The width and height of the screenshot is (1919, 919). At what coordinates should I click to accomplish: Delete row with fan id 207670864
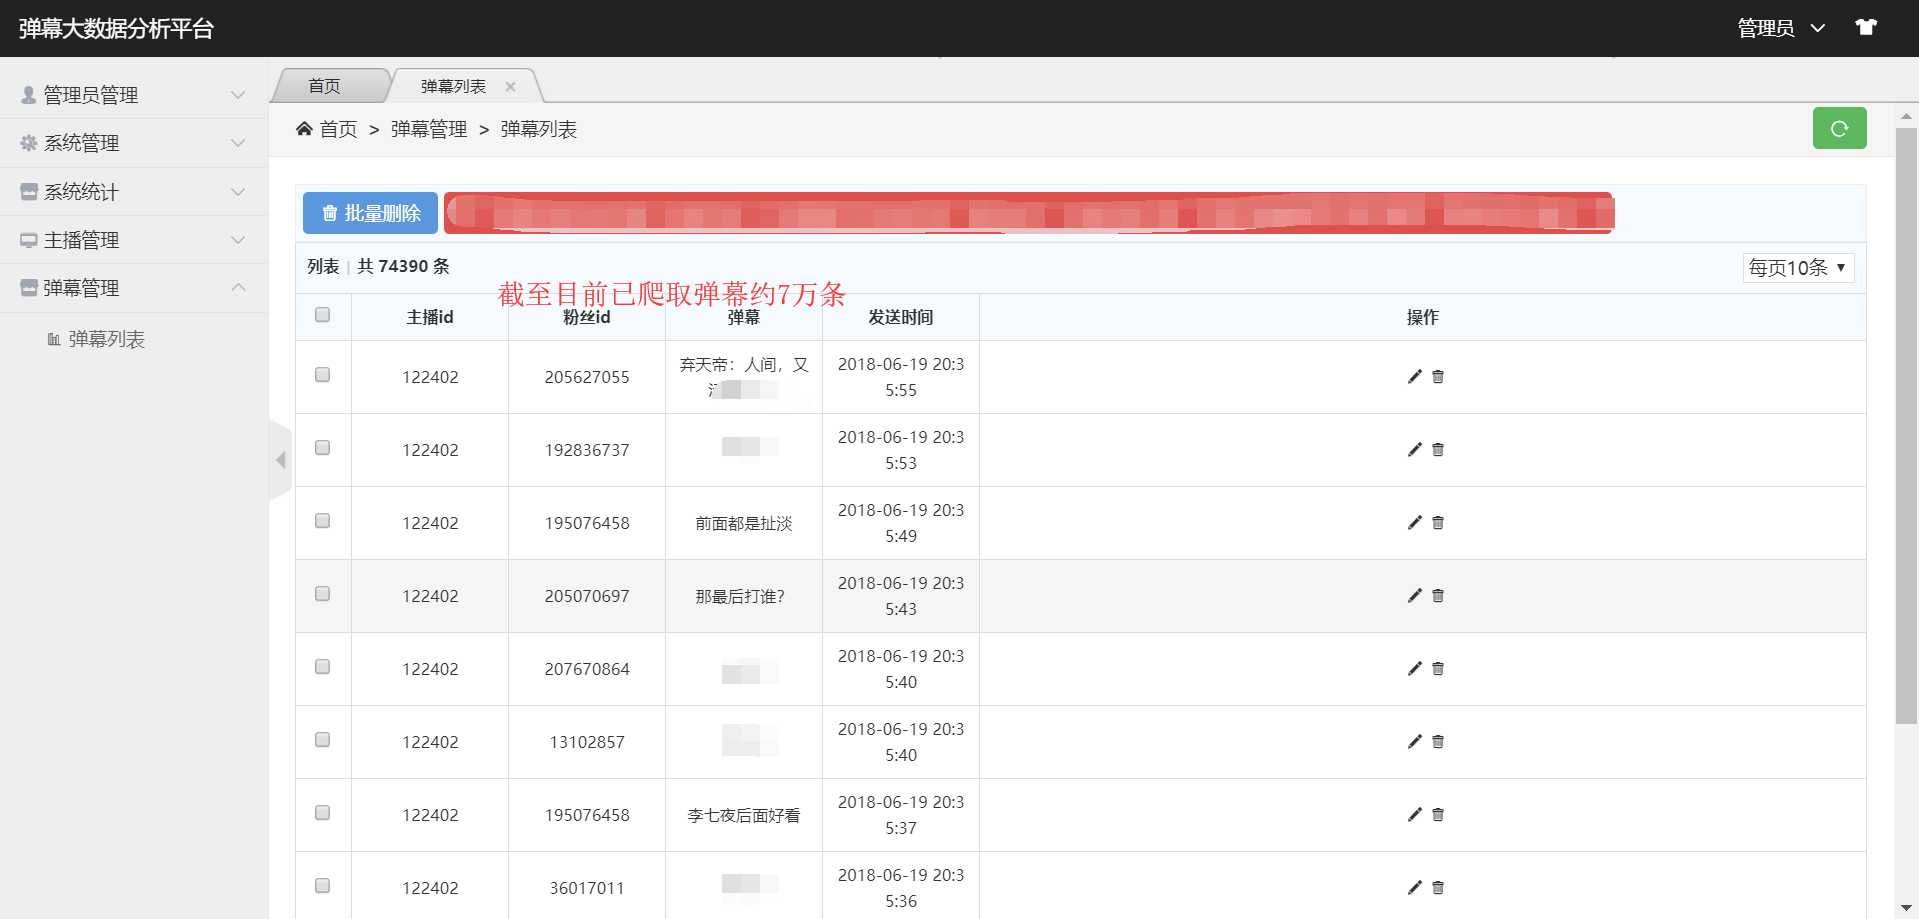(1438, 669)
